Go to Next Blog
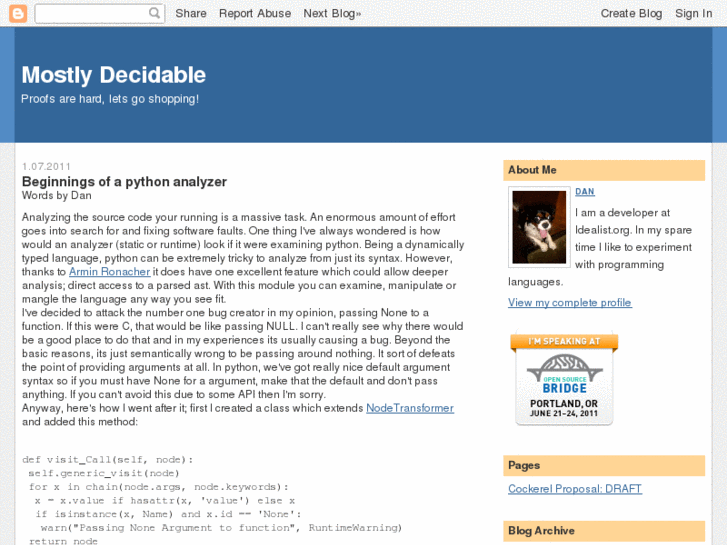 [332, 13]
